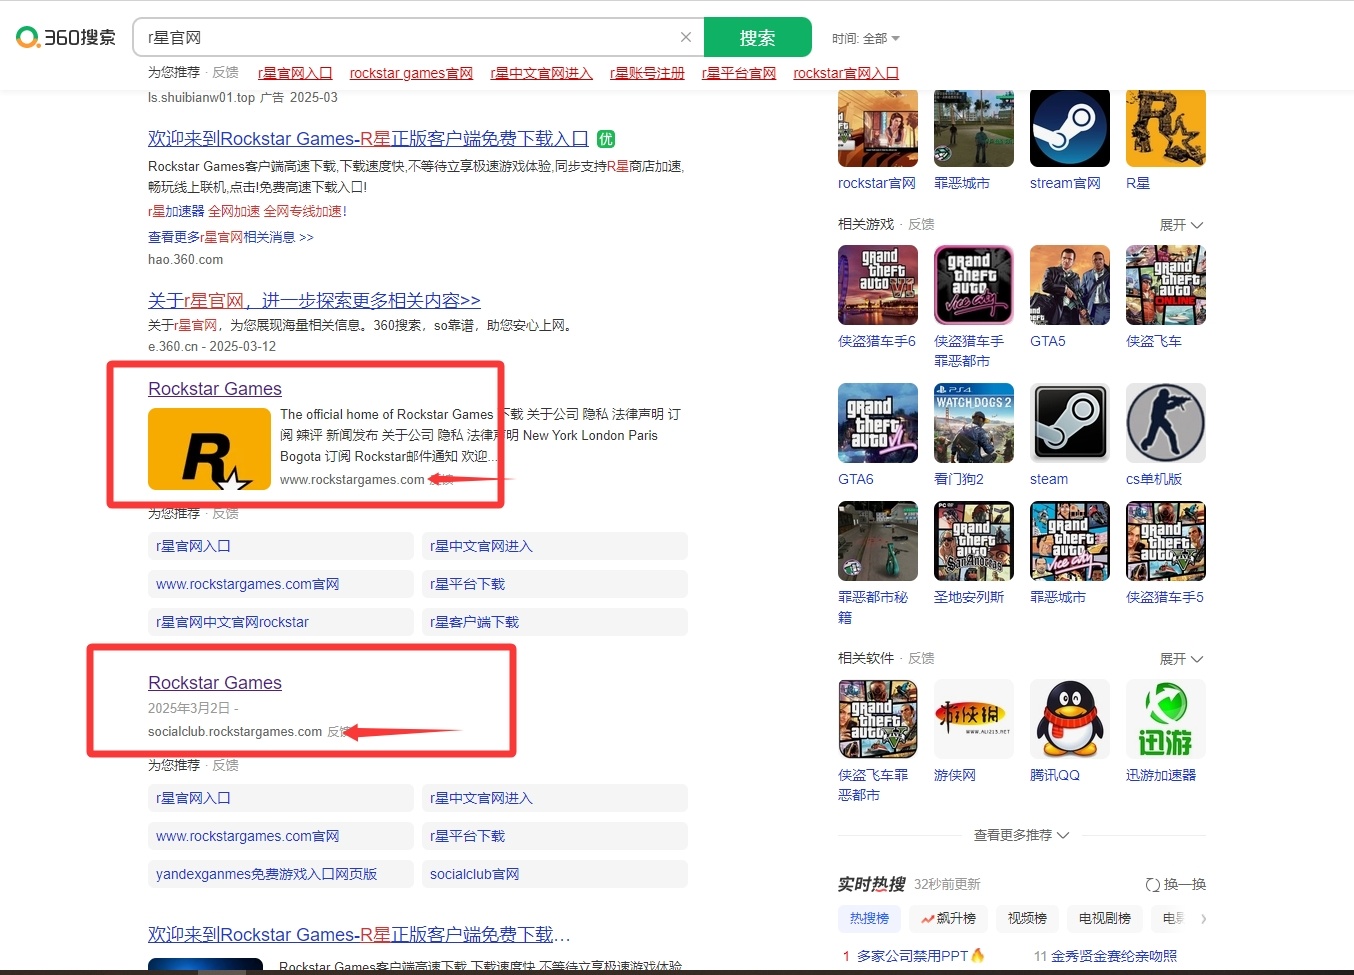Click 侠盗猎车手罪恶都市 game icon
1354x975 pixels.
coord(974,285)
